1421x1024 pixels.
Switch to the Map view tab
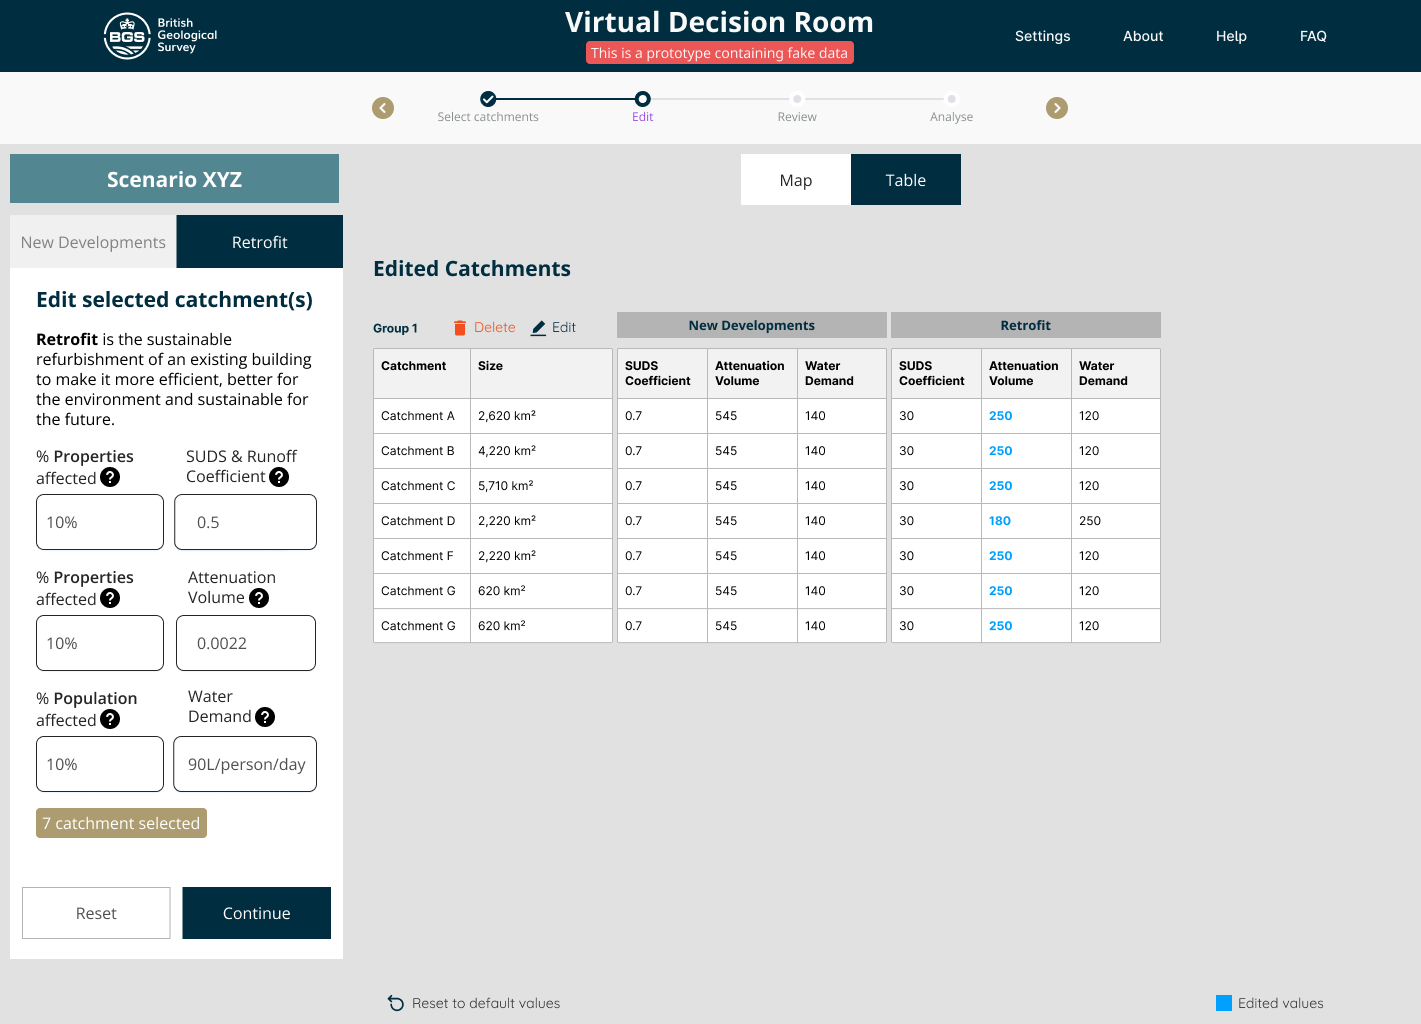(796, 180)
